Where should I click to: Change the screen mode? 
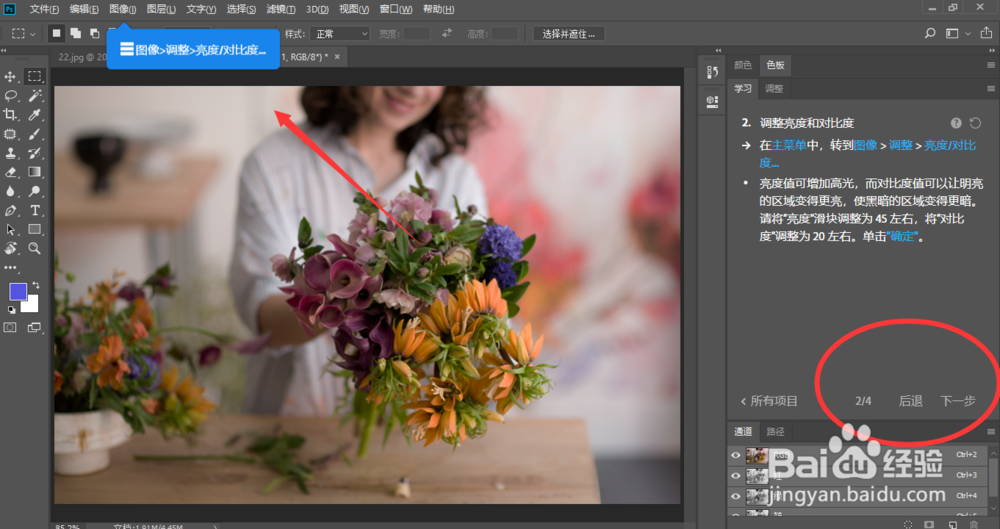[x=34, y=327]
